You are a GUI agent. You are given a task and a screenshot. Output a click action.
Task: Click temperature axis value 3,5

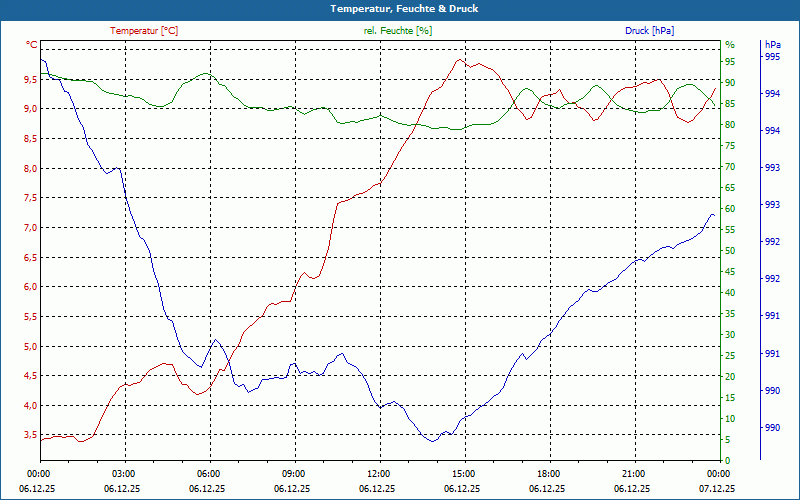tap(31, 435)
